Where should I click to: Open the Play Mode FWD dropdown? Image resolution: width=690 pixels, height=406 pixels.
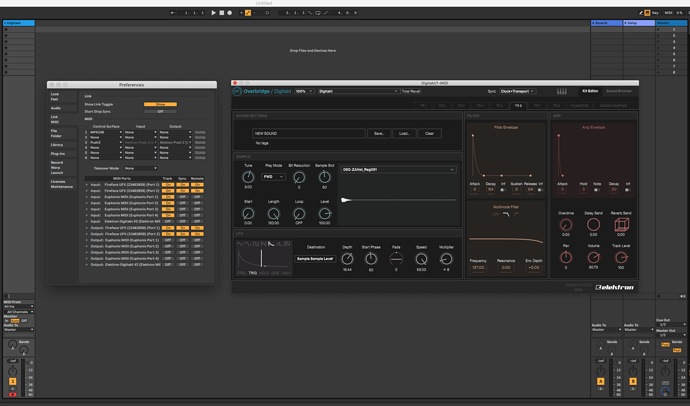pos(273,177)
